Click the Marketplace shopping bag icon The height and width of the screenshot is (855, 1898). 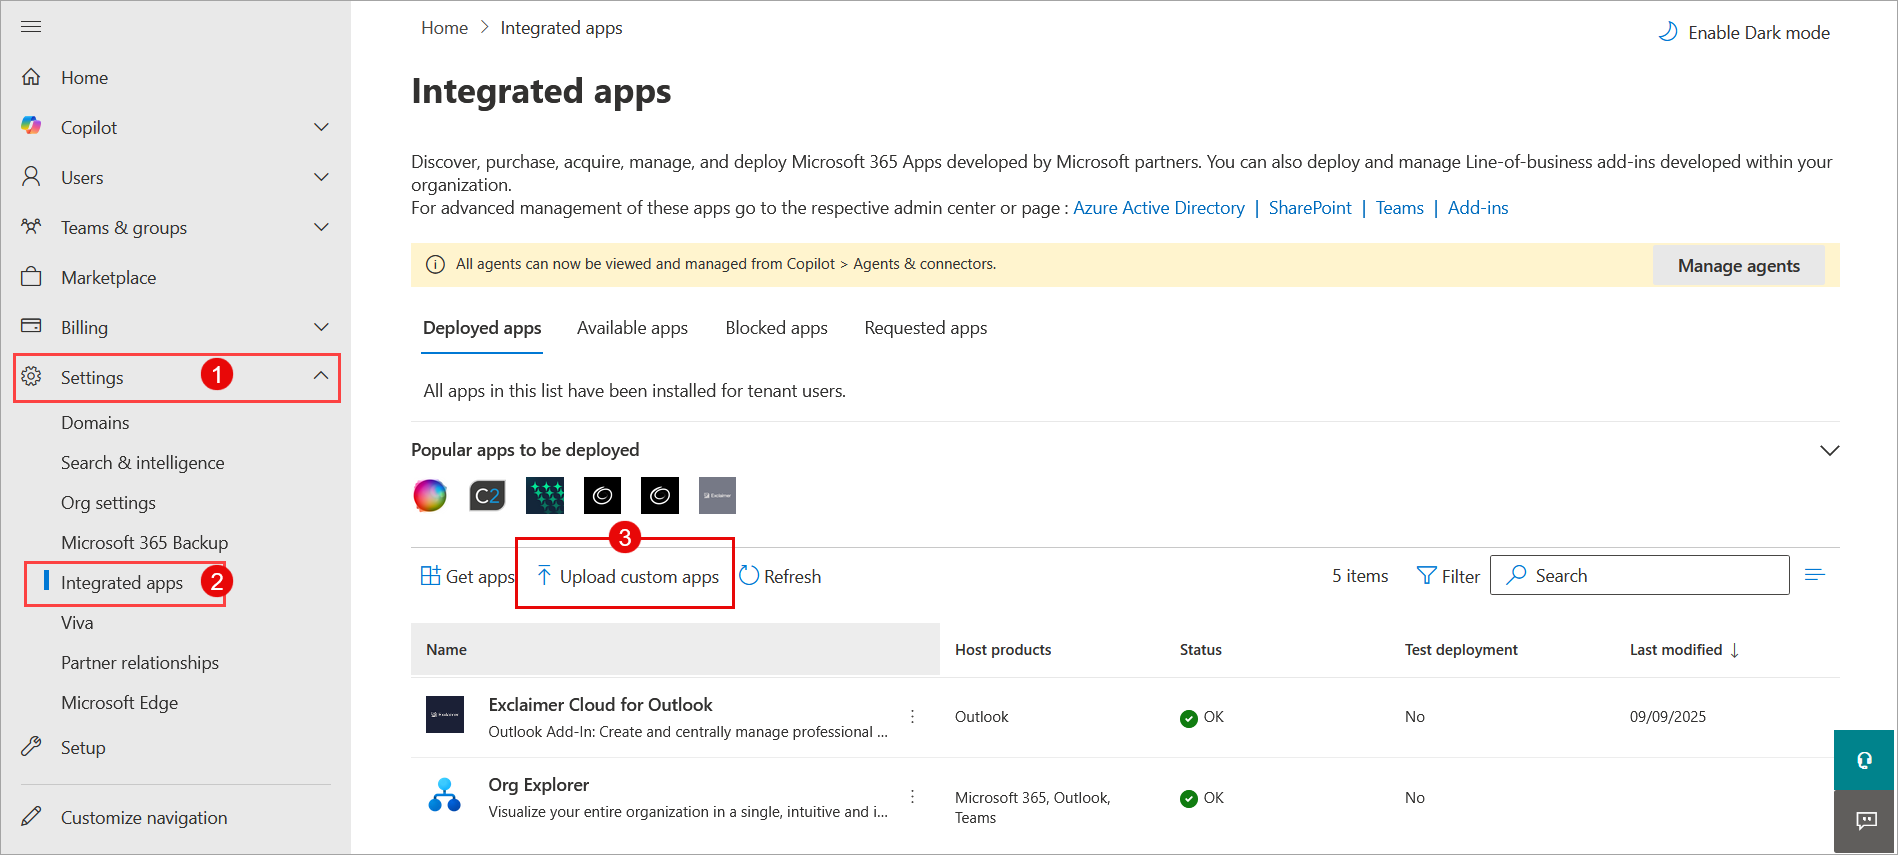[x=31, y=277]
